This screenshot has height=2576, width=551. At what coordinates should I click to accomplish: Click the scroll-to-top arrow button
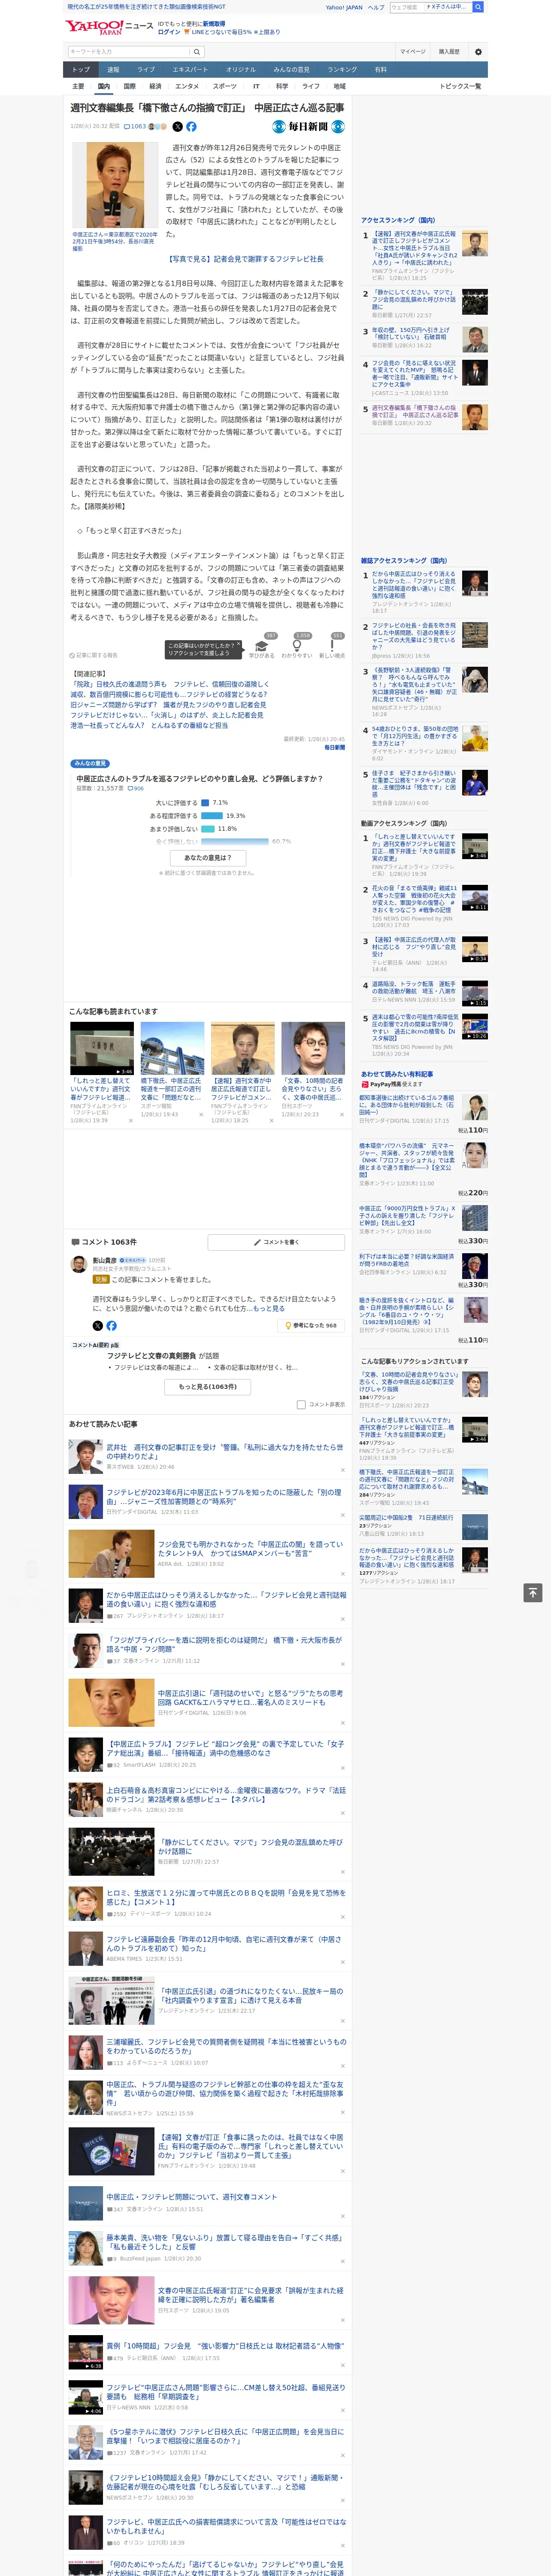point(533,1592)
